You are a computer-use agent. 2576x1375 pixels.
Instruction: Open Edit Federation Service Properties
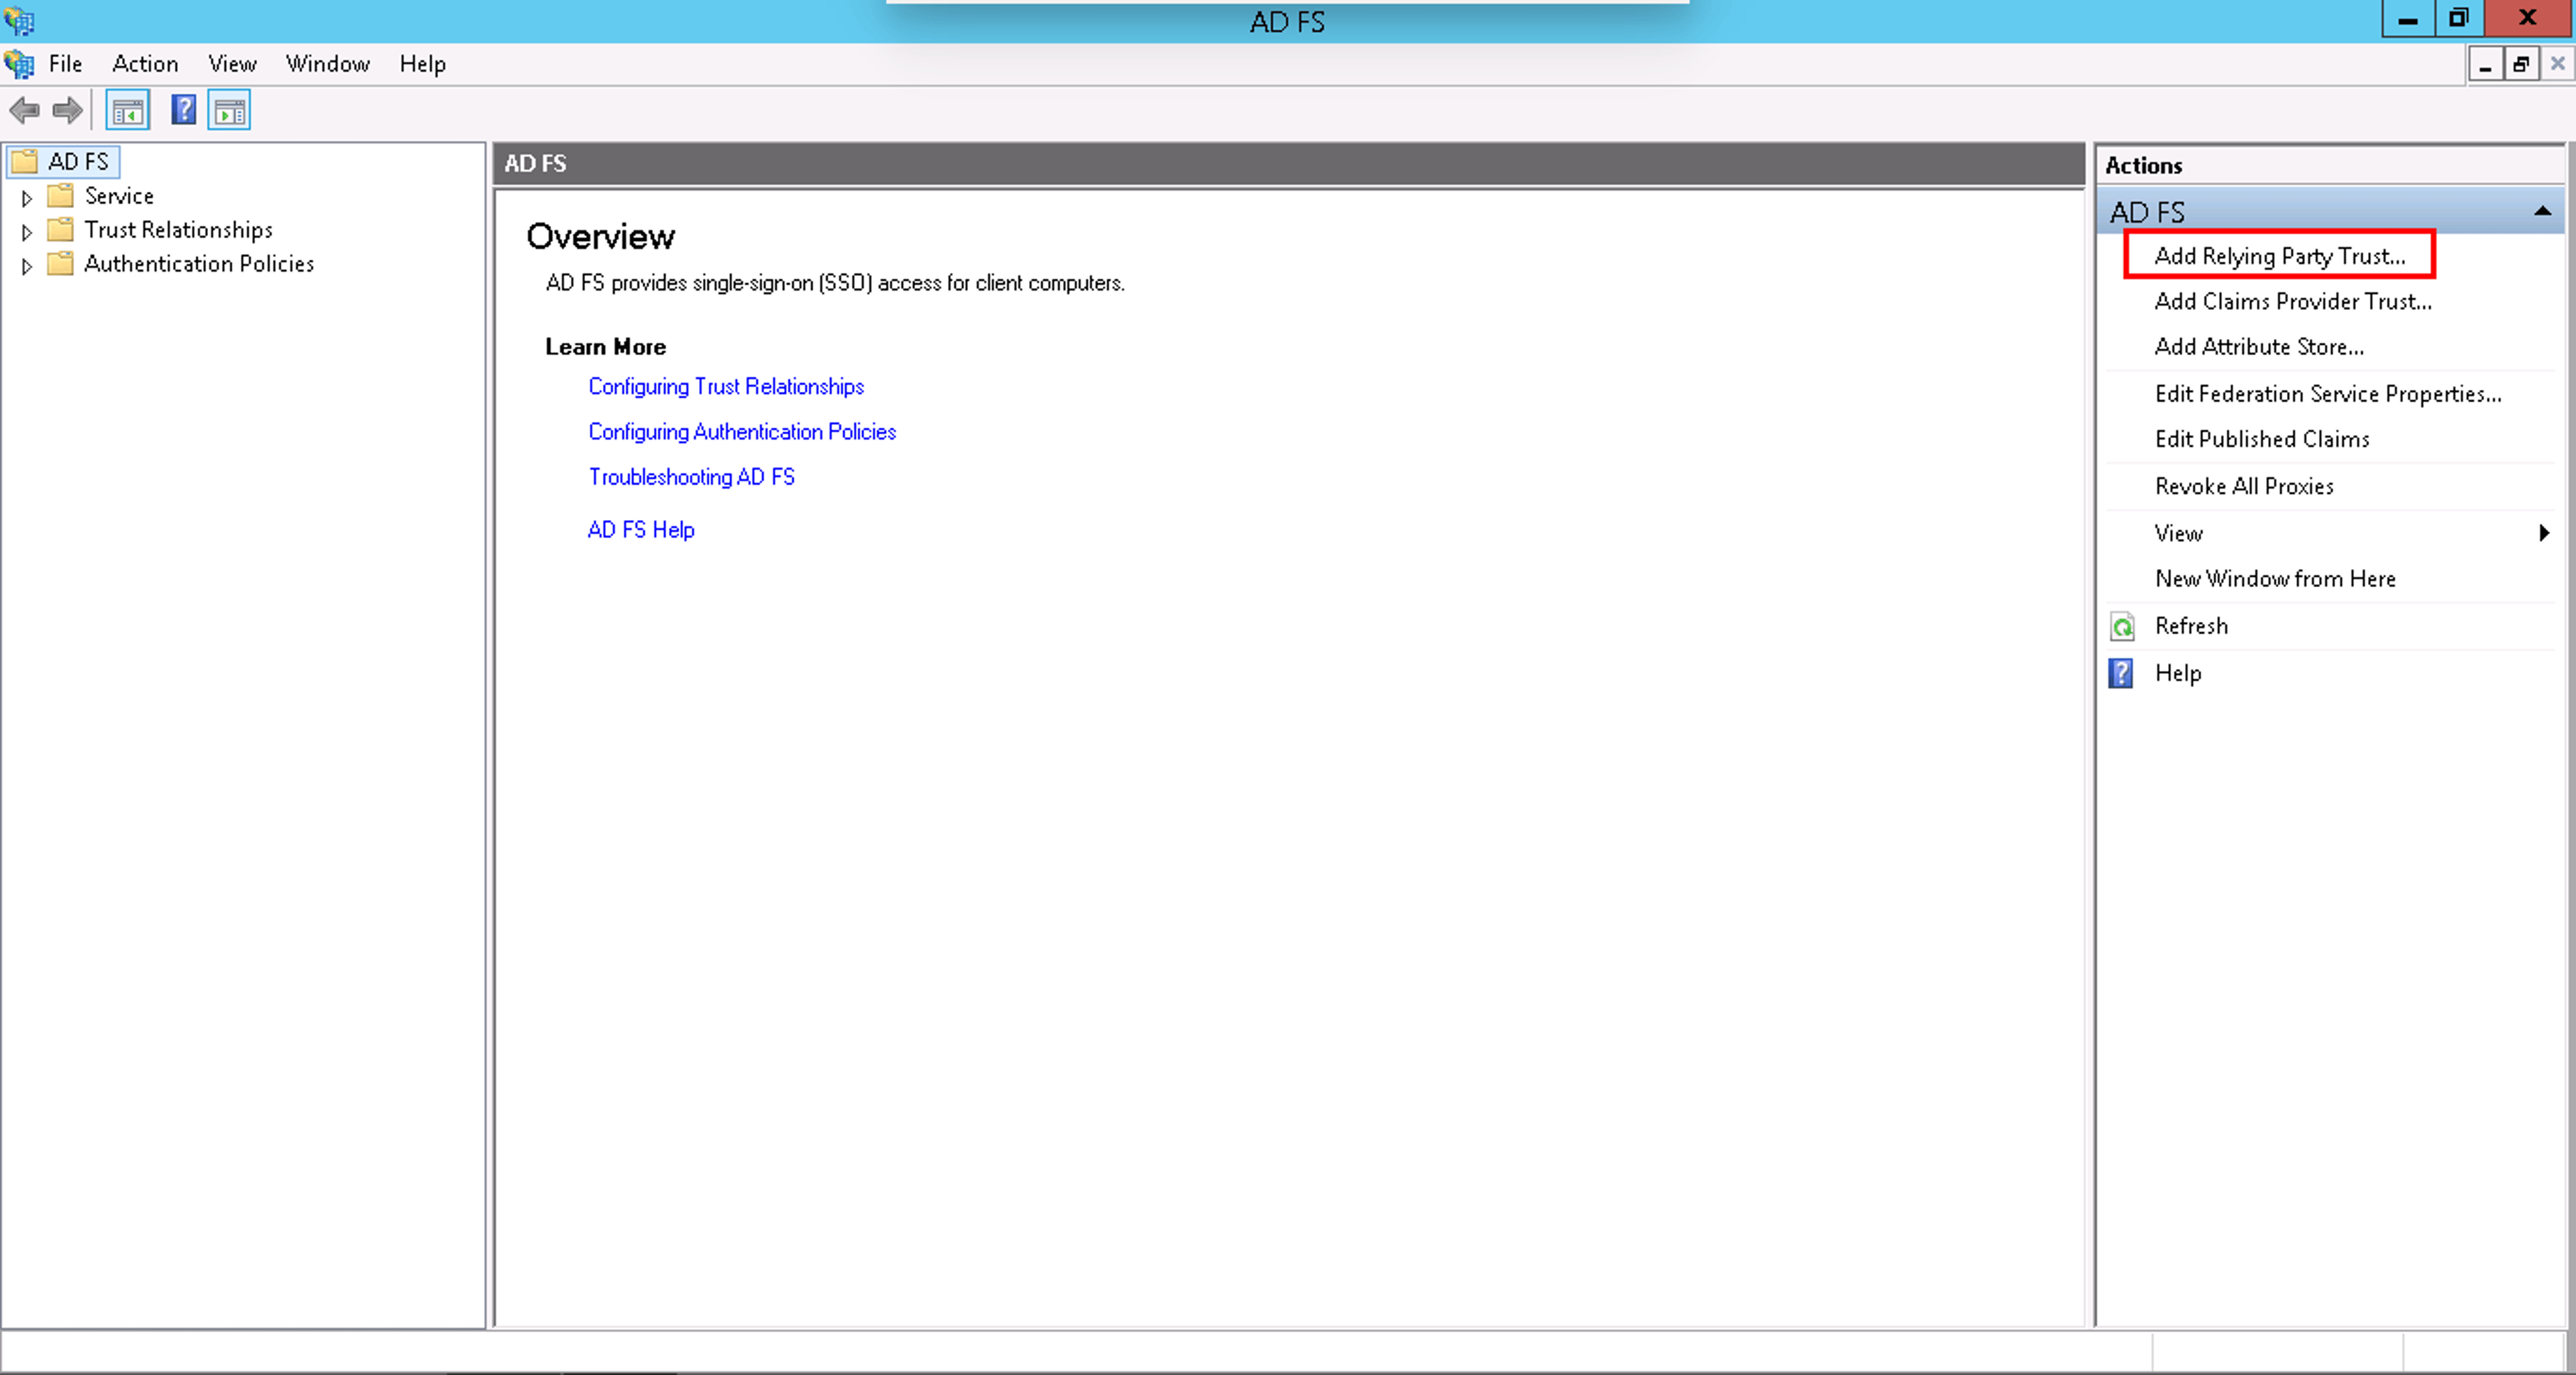click(x=2328, y=393)
